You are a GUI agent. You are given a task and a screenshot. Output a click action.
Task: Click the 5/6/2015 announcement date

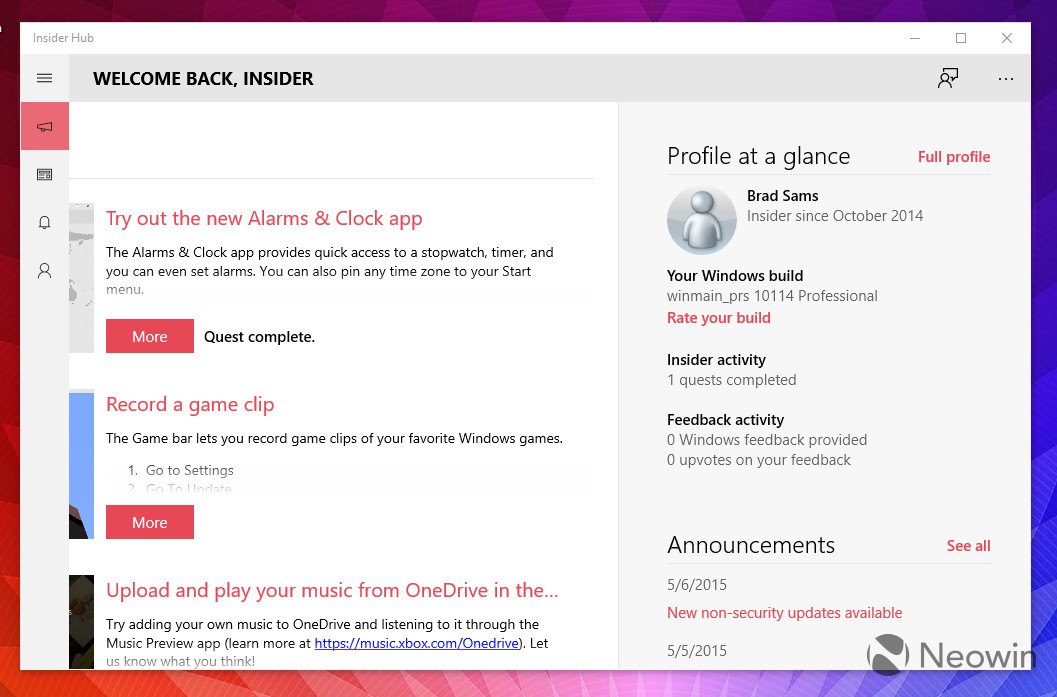697,585
